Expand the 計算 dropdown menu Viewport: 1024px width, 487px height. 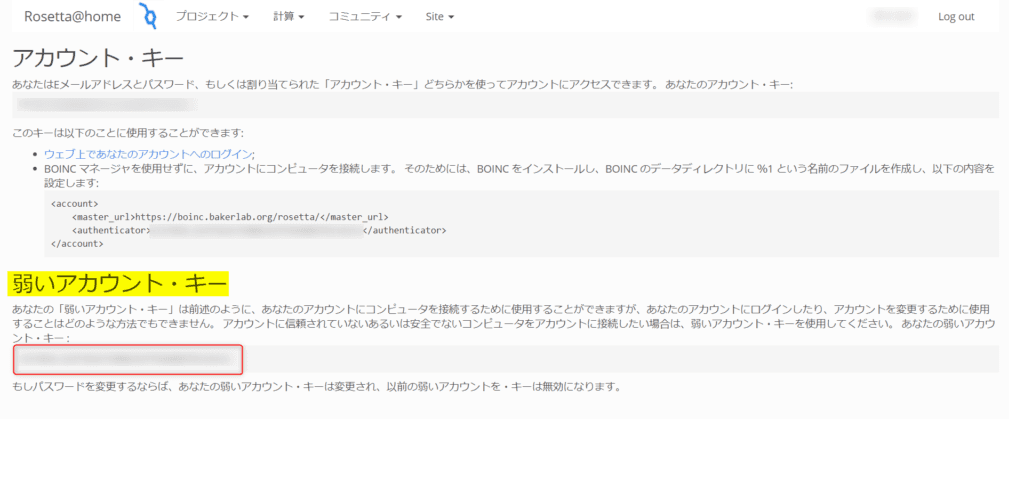288,17
